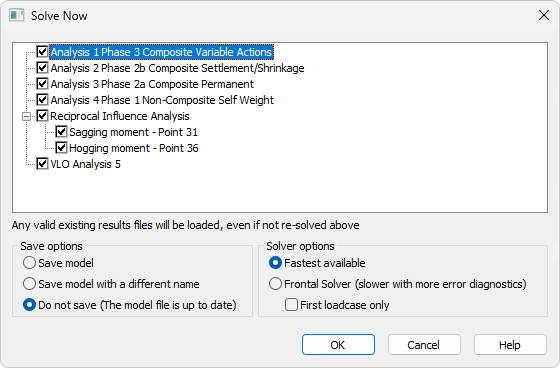Viewport: 560px width, 368px height.
Task: Select Analysis 3 Phase 2a Composite Permanent row
Action: pyautogui.click(x=152, y=84)
